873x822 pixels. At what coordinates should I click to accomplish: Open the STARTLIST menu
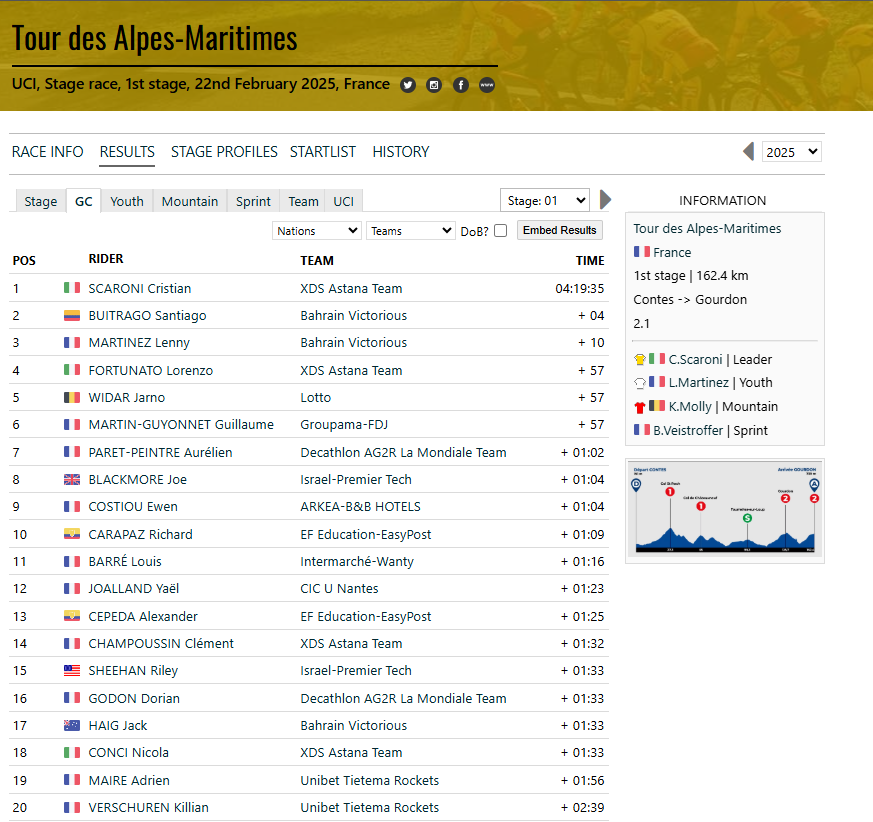coord(323,151)
